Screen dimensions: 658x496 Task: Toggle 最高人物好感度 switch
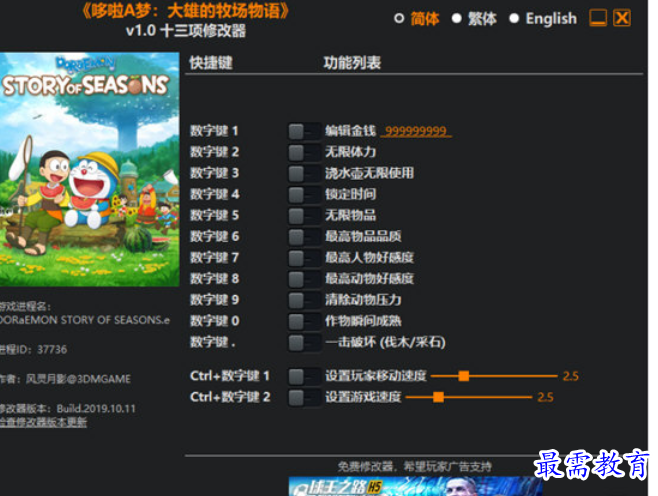304,258
